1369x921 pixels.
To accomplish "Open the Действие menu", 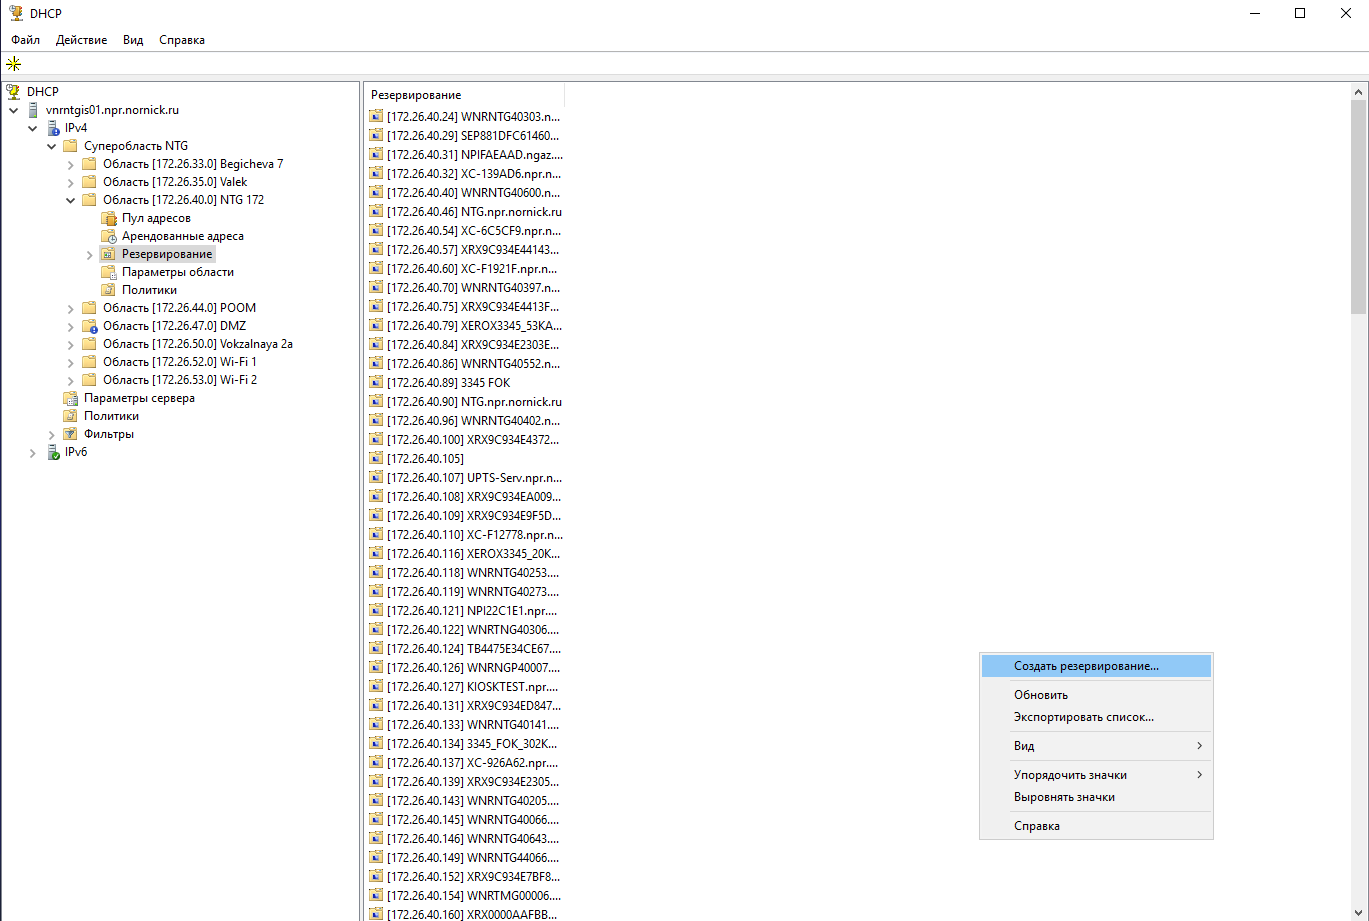I will 81,40.
